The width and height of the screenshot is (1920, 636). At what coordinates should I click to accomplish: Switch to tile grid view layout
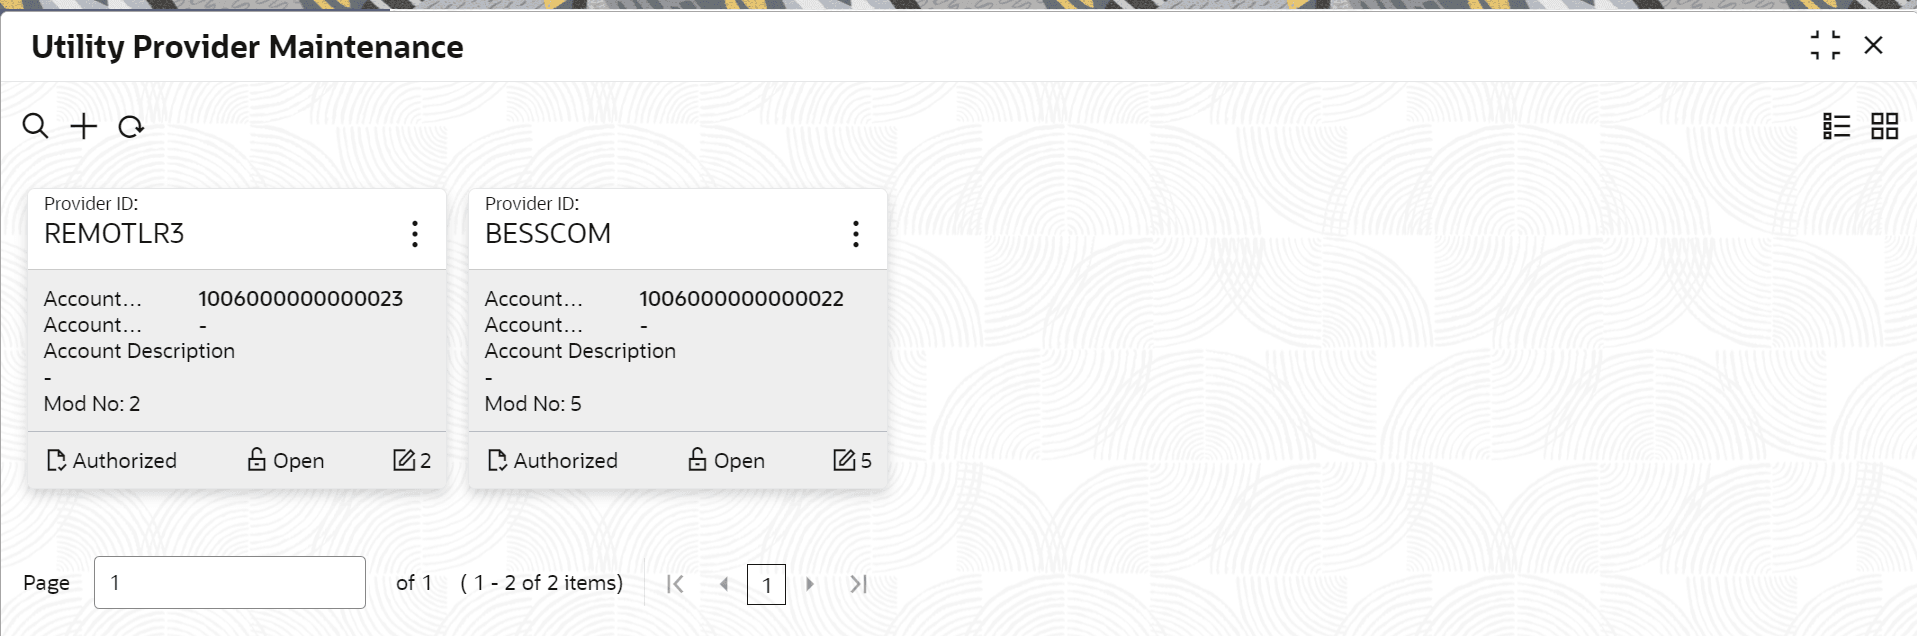1884,126
